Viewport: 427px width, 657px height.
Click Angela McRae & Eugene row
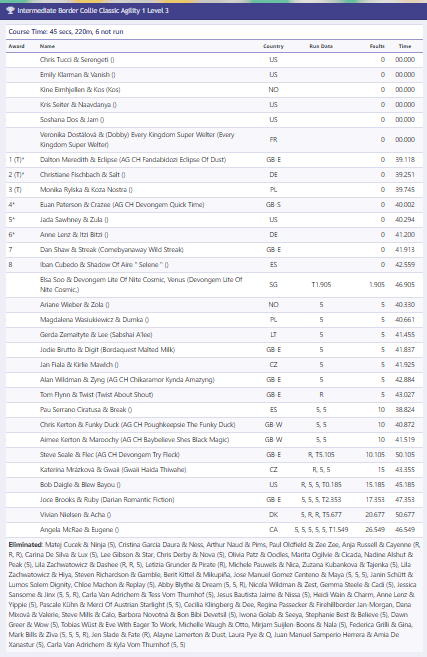[214, 530]
